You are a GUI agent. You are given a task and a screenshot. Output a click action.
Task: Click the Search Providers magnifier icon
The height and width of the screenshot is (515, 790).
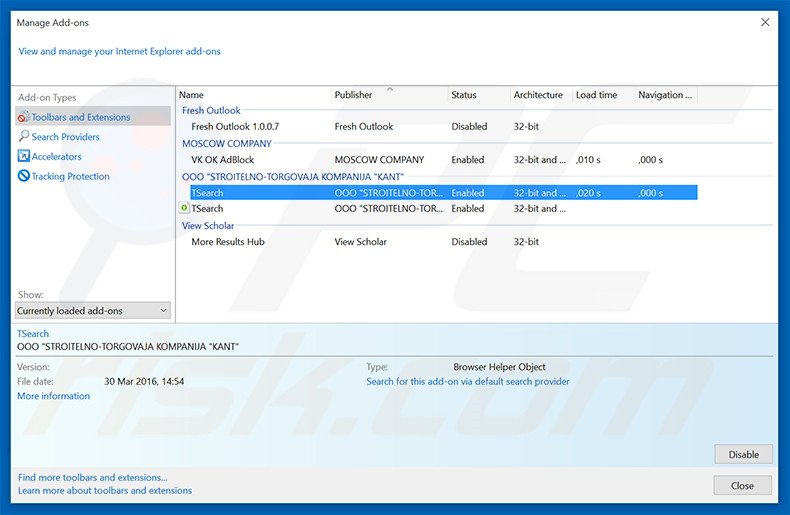pyautogui.click(x=23, y=137)
